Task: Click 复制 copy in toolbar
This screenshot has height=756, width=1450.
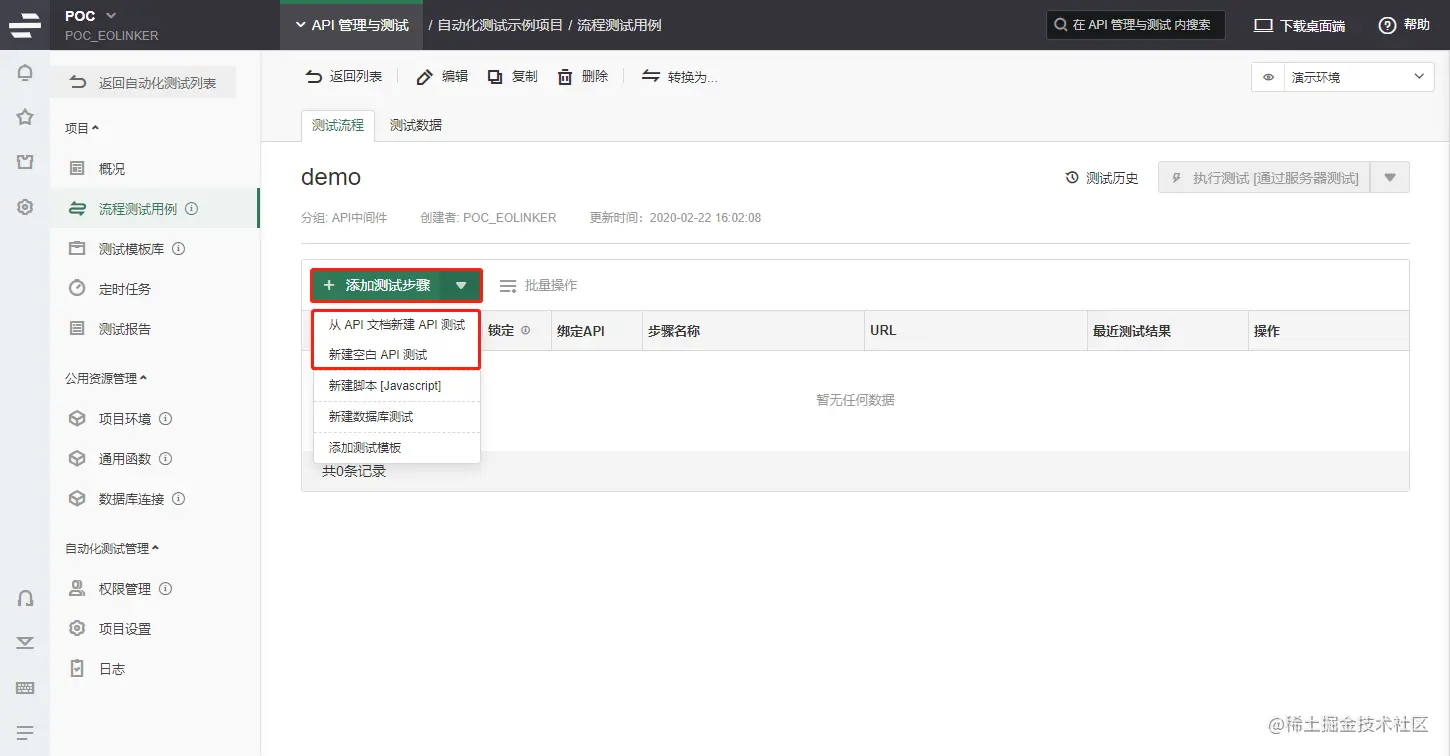Action: (512, 76)
